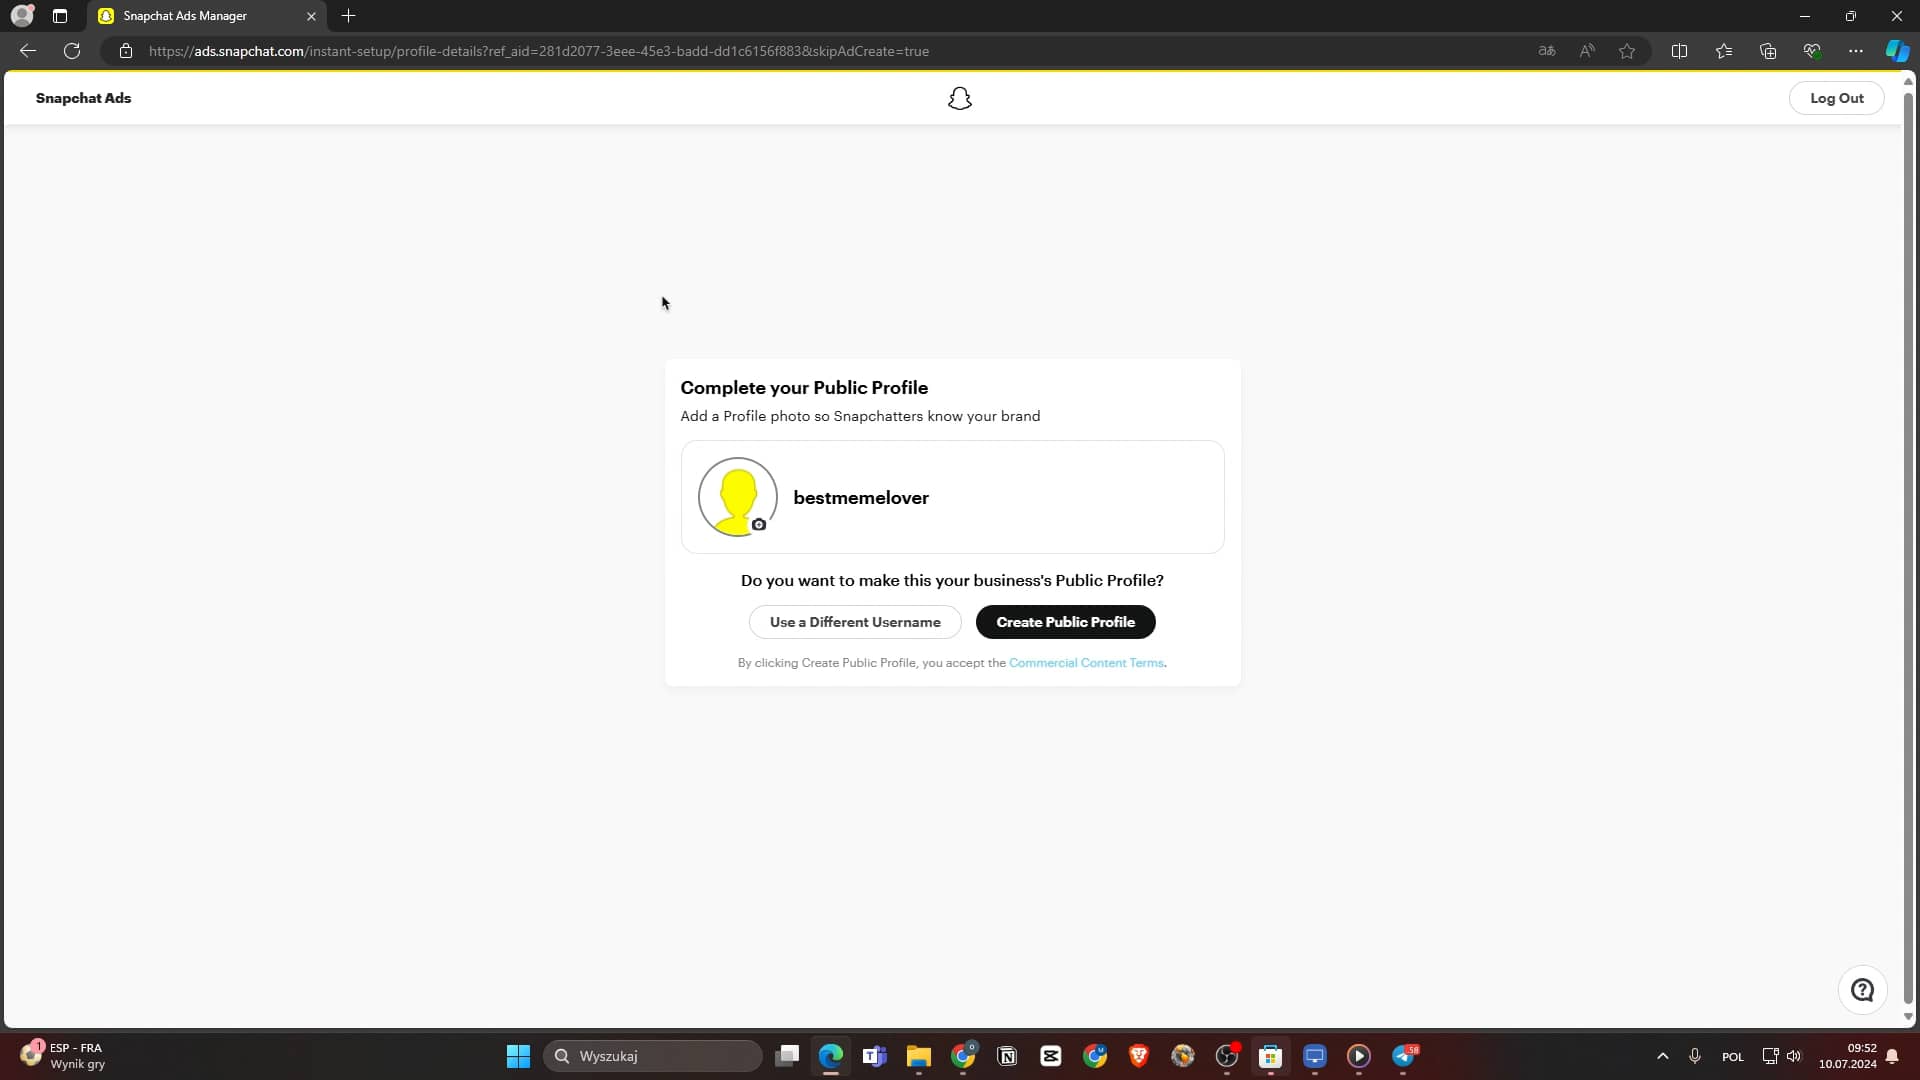Click Create Public Profile
This screenshot has width=1920, height=1080.
[x=1066, y=621]
